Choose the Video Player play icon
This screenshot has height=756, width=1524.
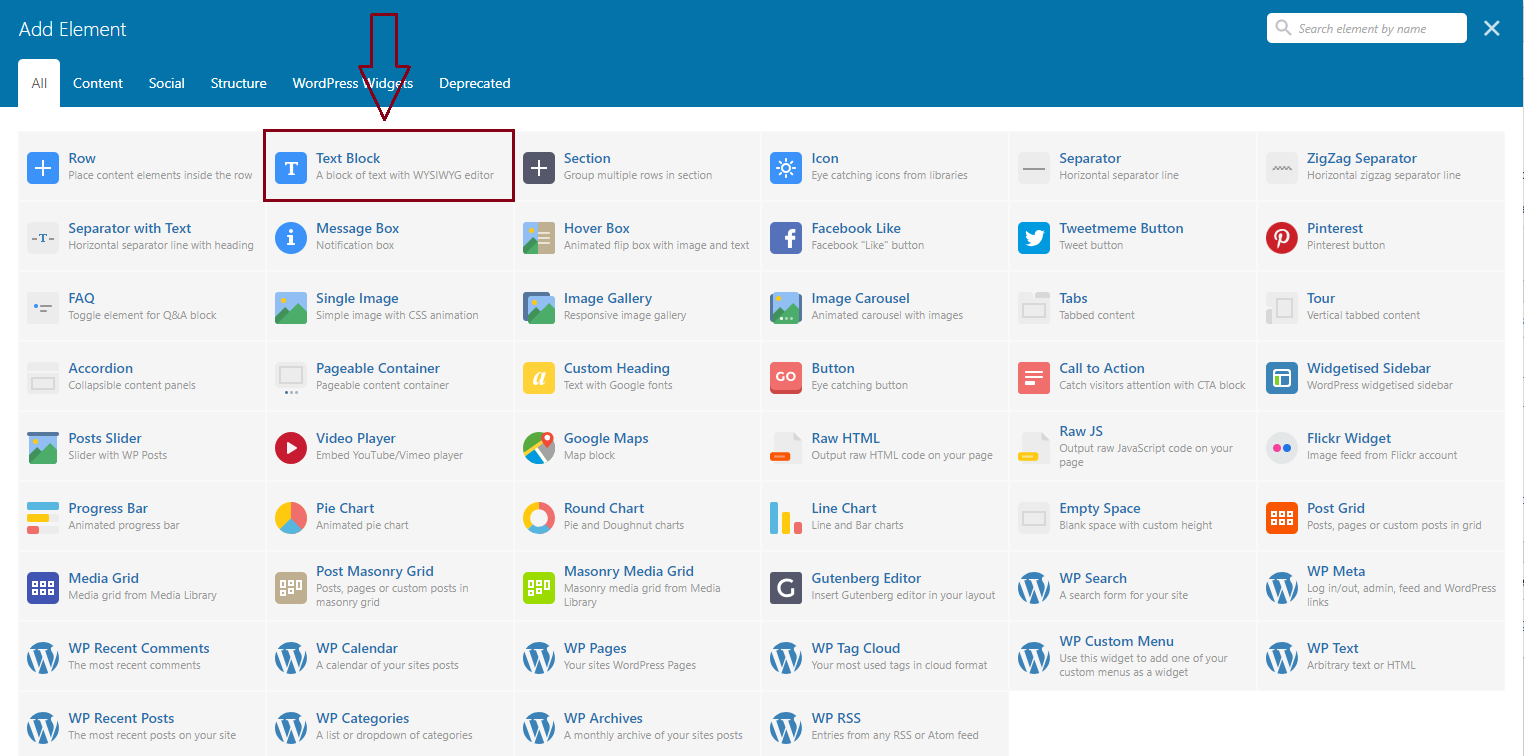[x=291, y=448]
